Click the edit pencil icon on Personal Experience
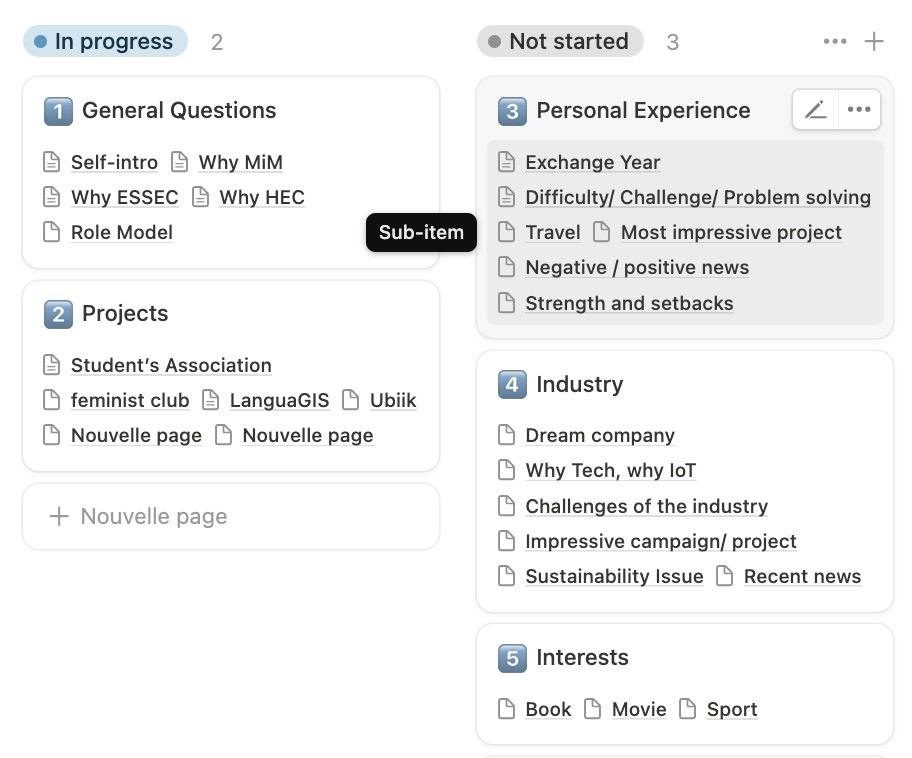Image resolution: width=912 pixels, height=758 pixels. tap(816, 110)
